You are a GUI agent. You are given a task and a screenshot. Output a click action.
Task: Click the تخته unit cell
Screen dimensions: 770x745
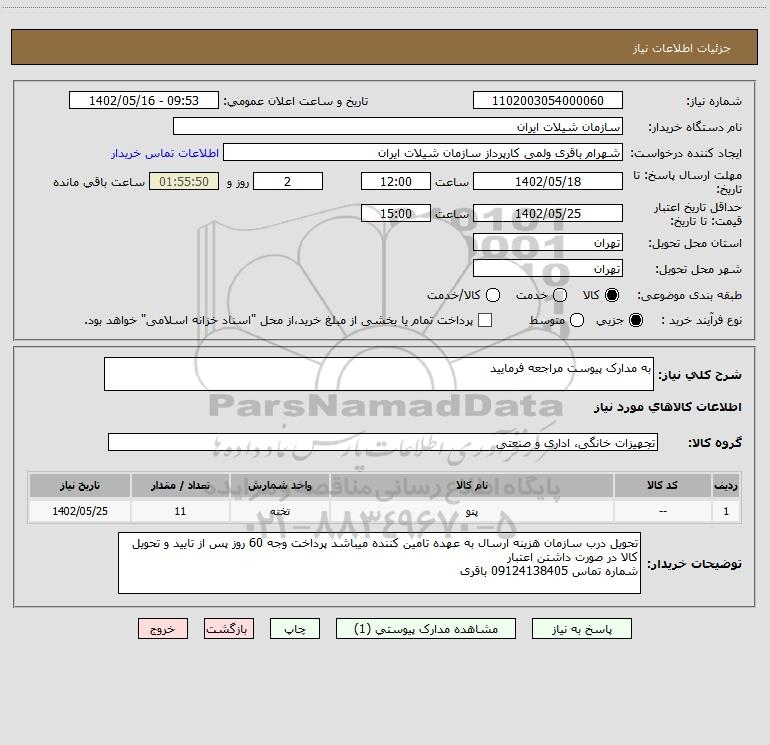280,511
